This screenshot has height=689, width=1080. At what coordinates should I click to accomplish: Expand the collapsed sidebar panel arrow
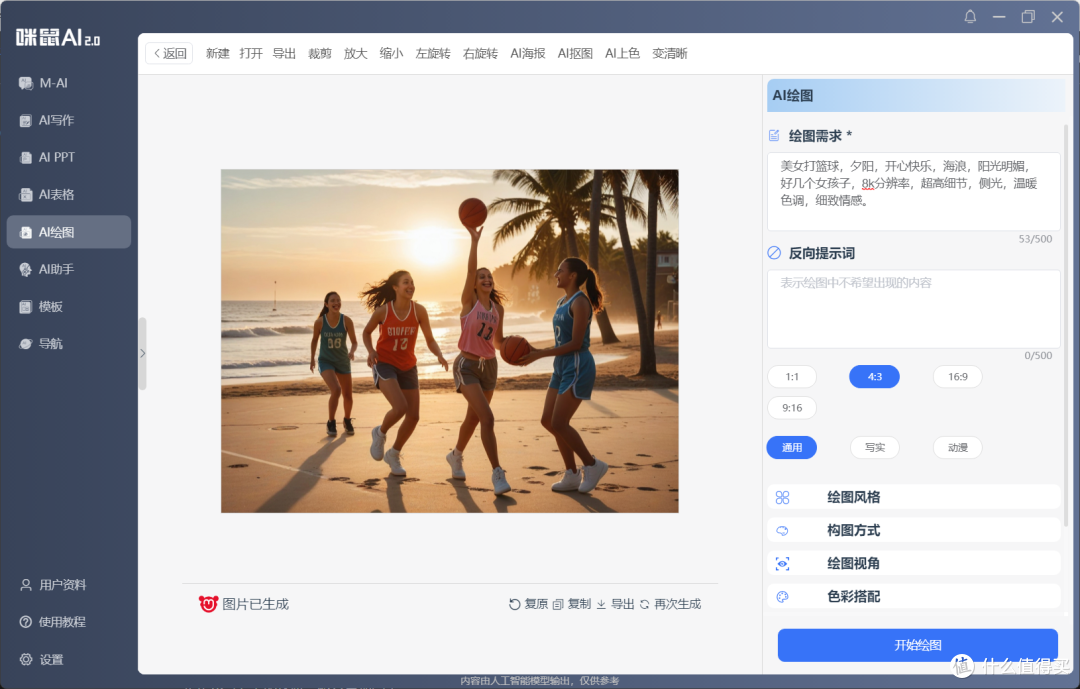(143, 353)
